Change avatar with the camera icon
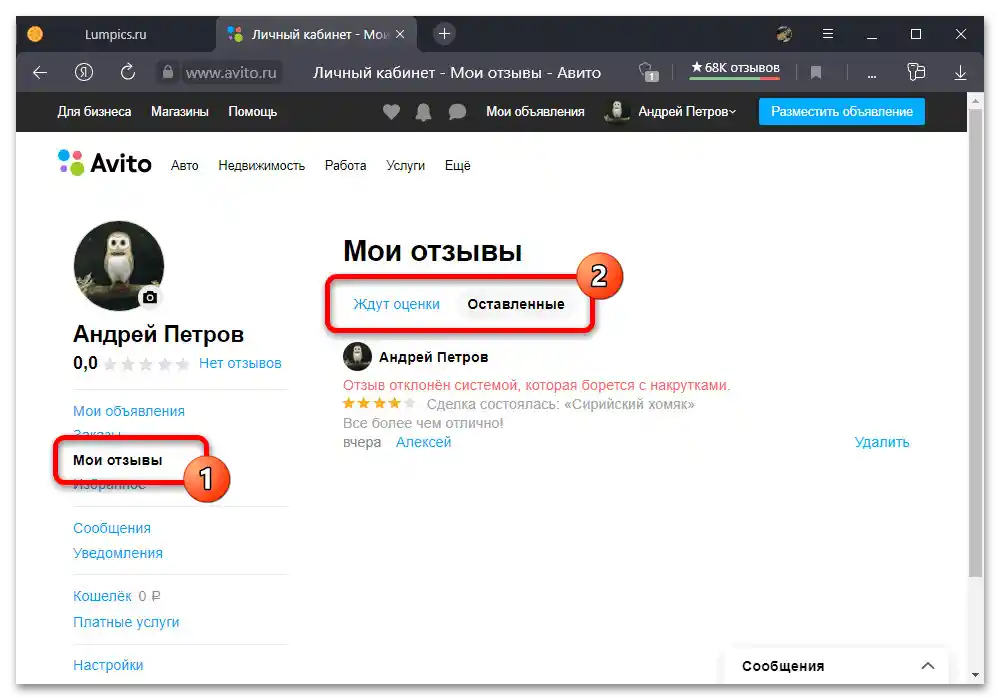This screenshot has height=700, width=1000. click(x=150, y=297)
